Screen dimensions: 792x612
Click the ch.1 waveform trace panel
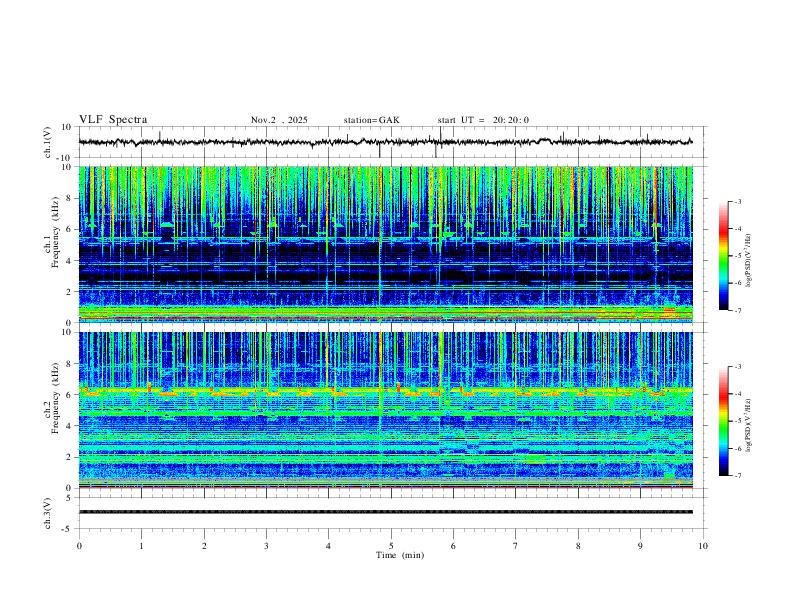click(393, 142)
